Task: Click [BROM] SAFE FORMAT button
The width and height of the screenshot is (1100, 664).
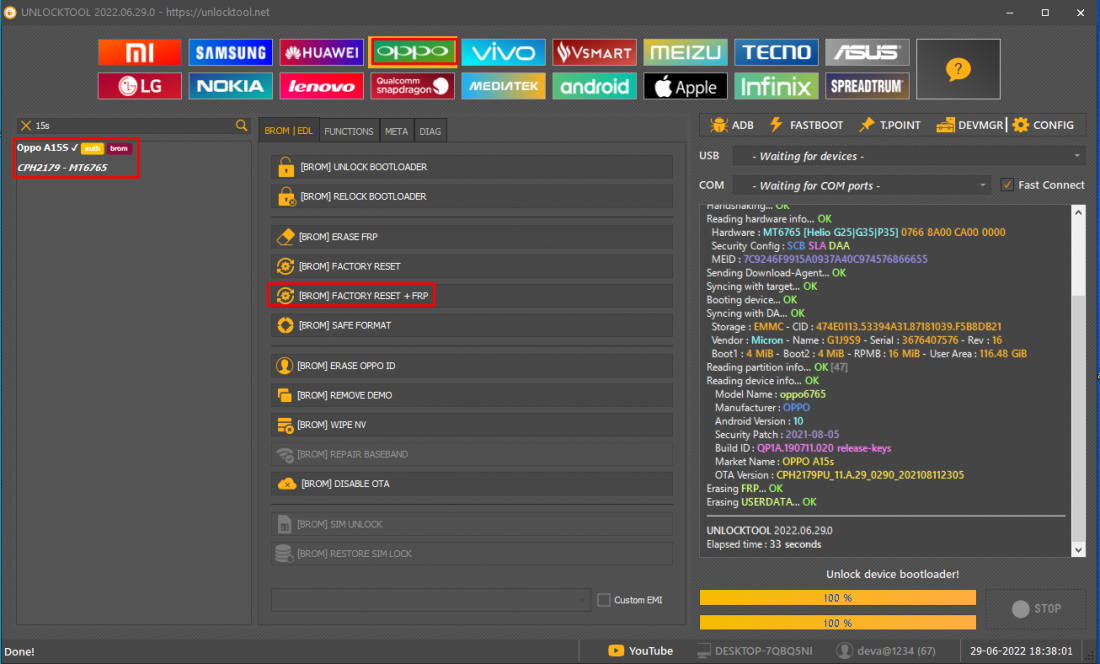Action: (x=471, y=325)
